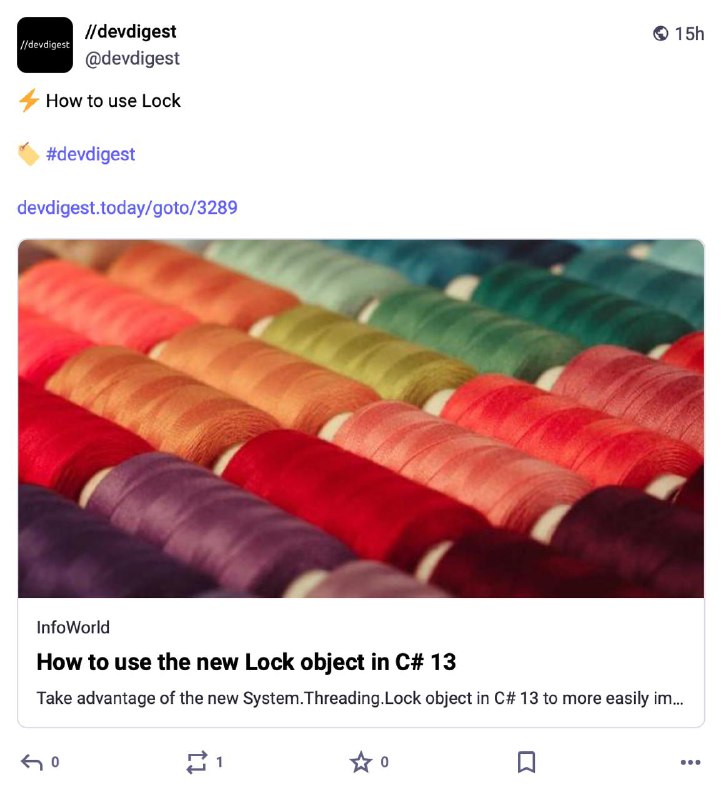
Task: Boost the How to use Lock post
Action: click(197, 762)
